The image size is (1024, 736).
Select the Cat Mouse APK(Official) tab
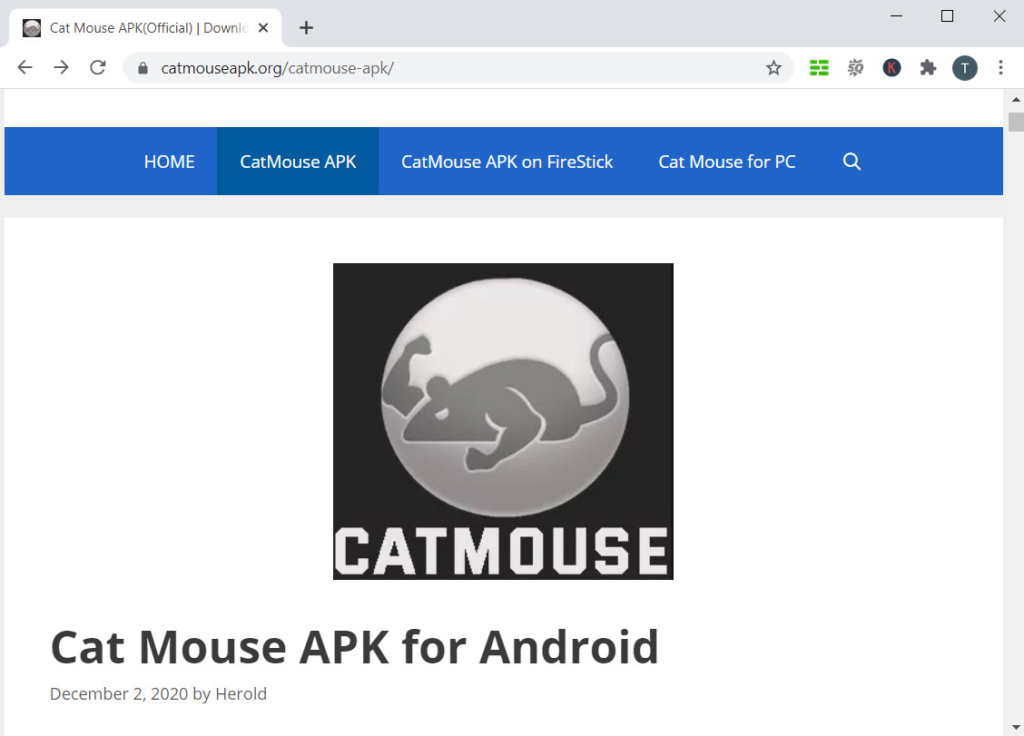click(146, 28)
